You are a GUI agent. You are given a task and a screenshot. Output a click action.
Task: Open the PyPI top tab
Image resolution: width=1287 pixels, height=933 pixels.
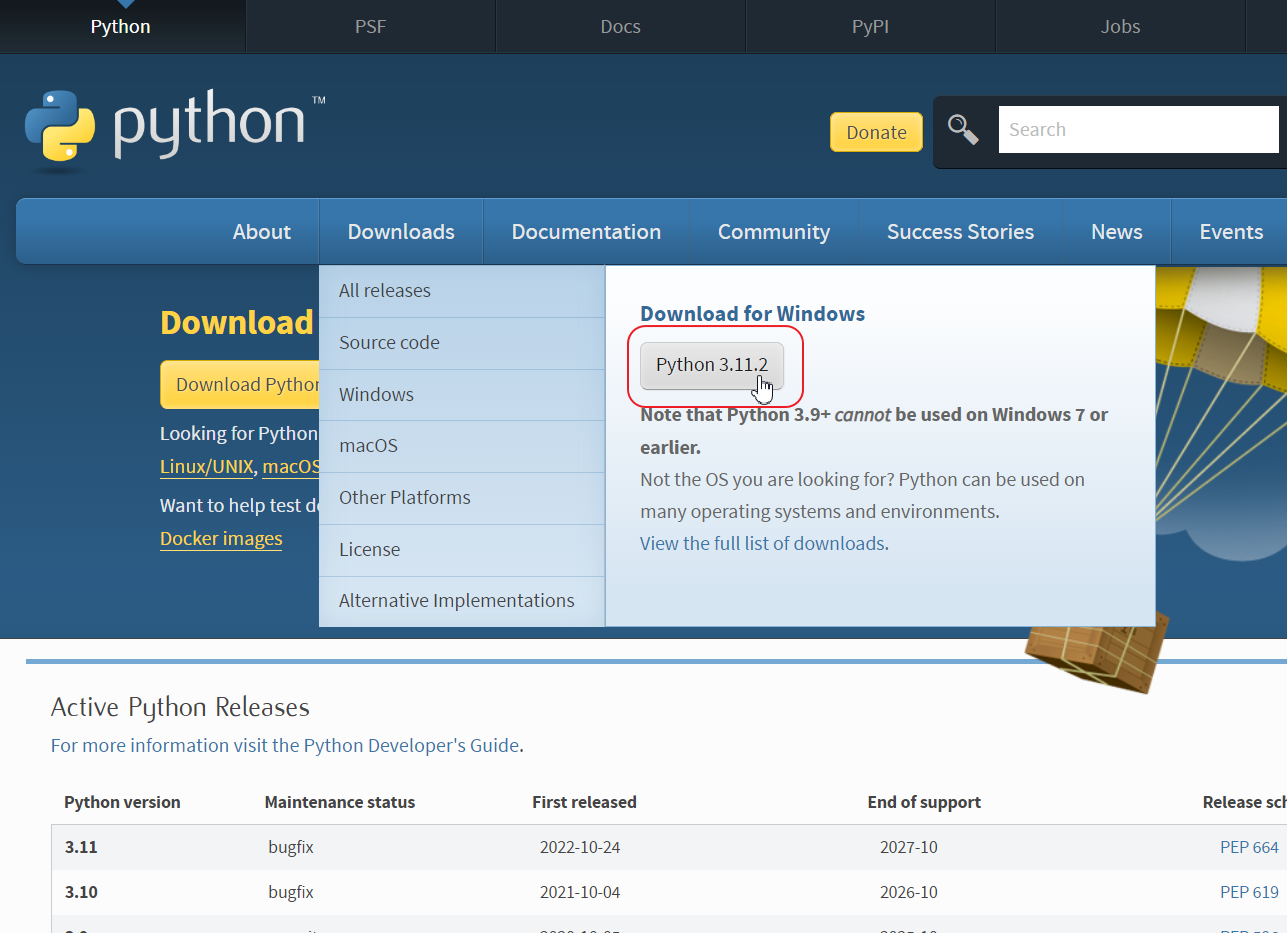coord(870,26)
